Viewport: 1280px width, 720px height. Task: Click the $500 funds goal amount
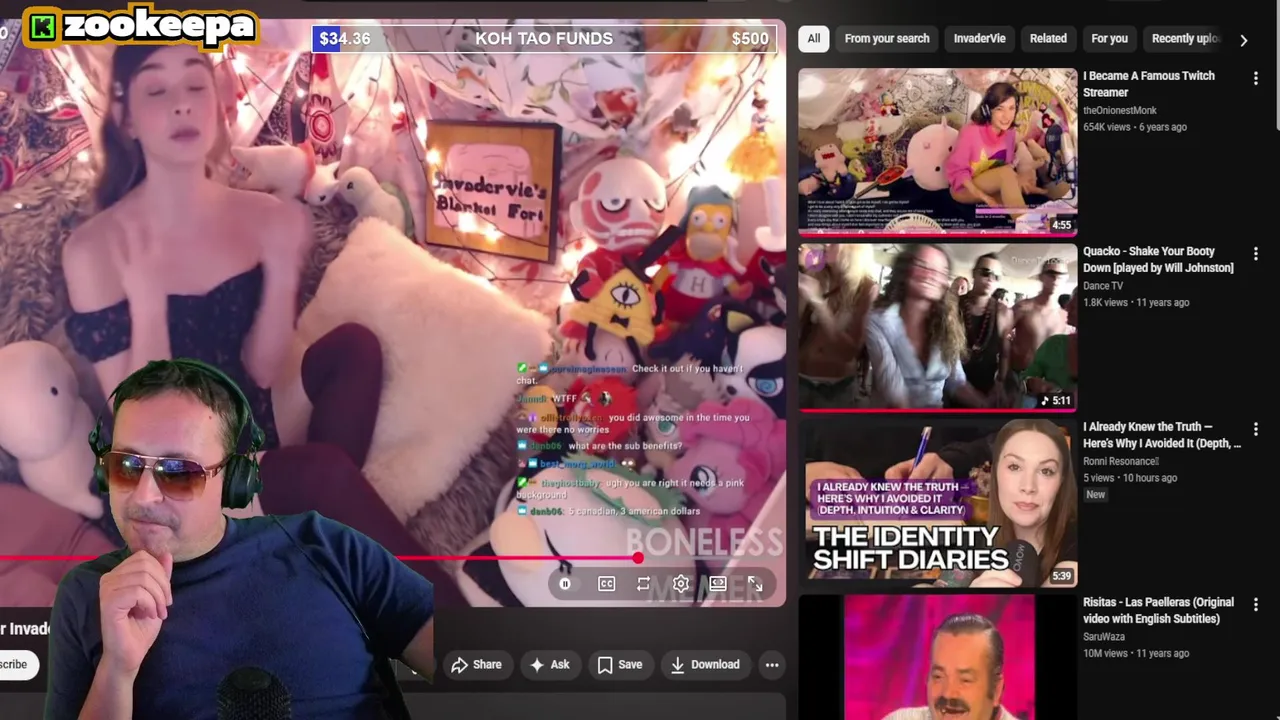point(750,39)
